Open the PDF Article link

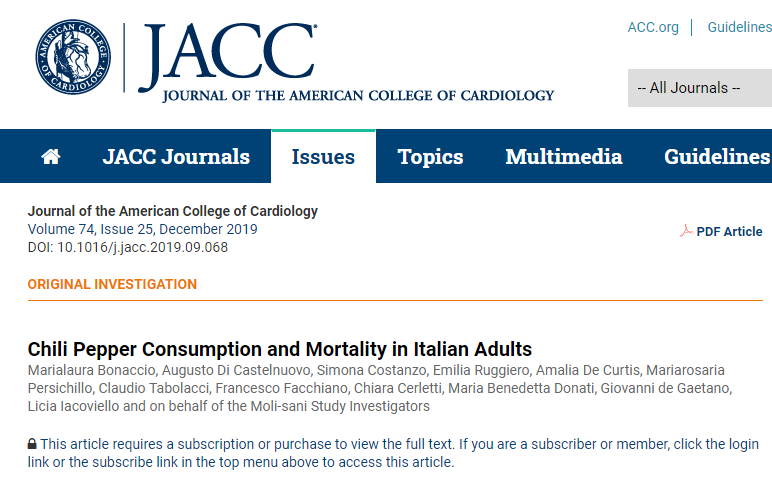tap(729, 232)
